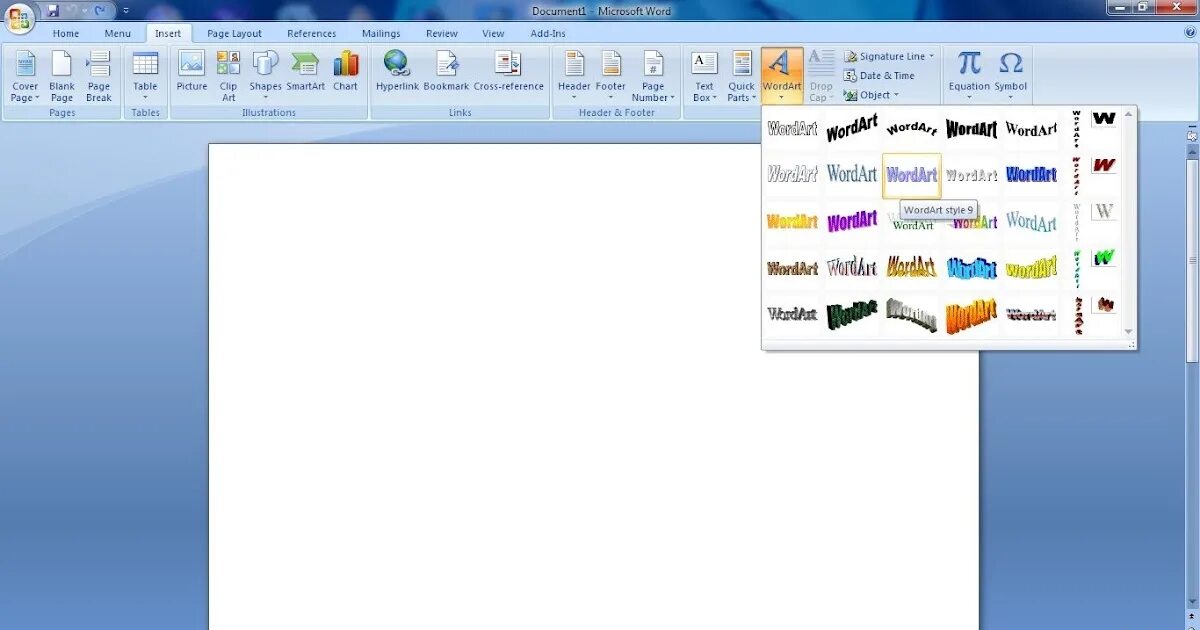Viewport: 1200px width, 630px height.
Task: Insert a Blank Page
Action: coord(62,76)
